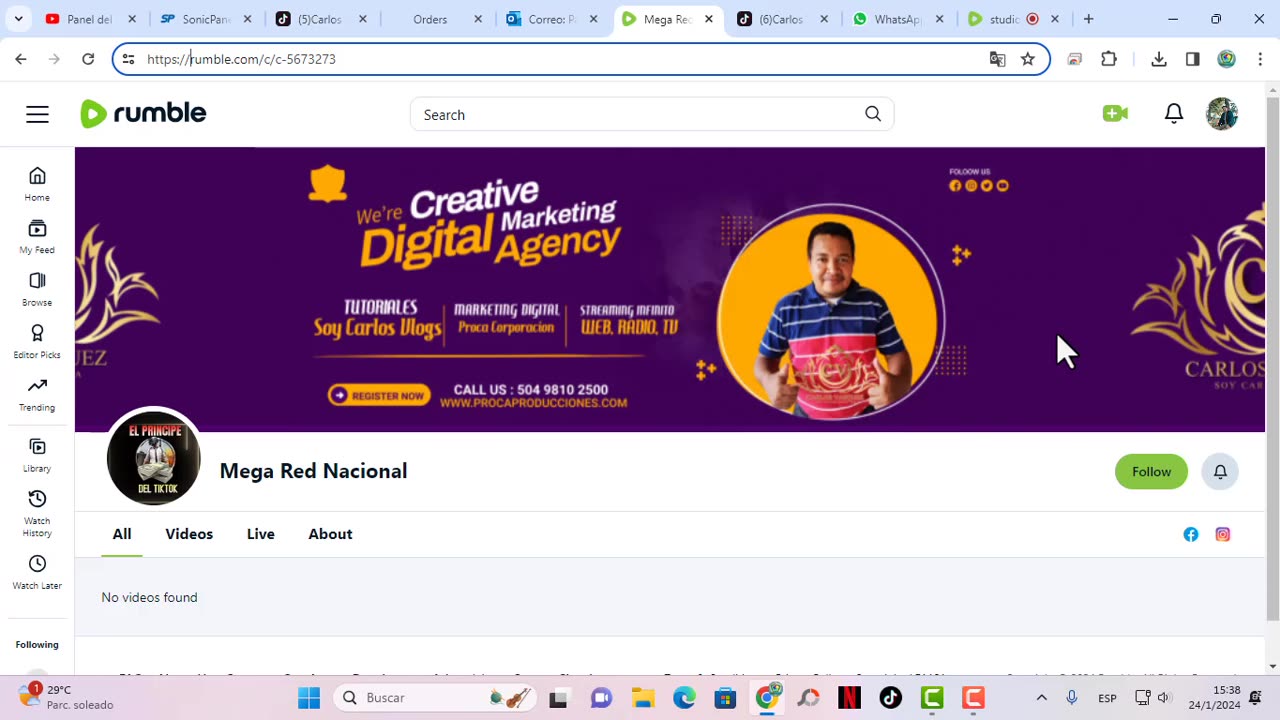Open Netflix from the taskbar
The width and height of the screenshot is (1280, 720).
tap(849, 698)
